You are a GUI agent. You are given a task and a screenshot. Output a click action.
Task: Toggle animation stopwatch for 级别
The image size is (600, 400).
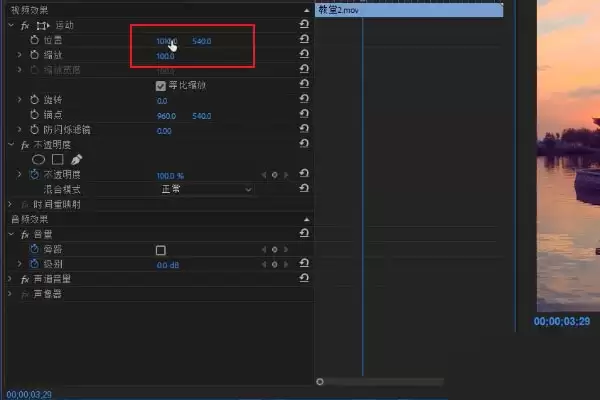(x=34, y=264)
